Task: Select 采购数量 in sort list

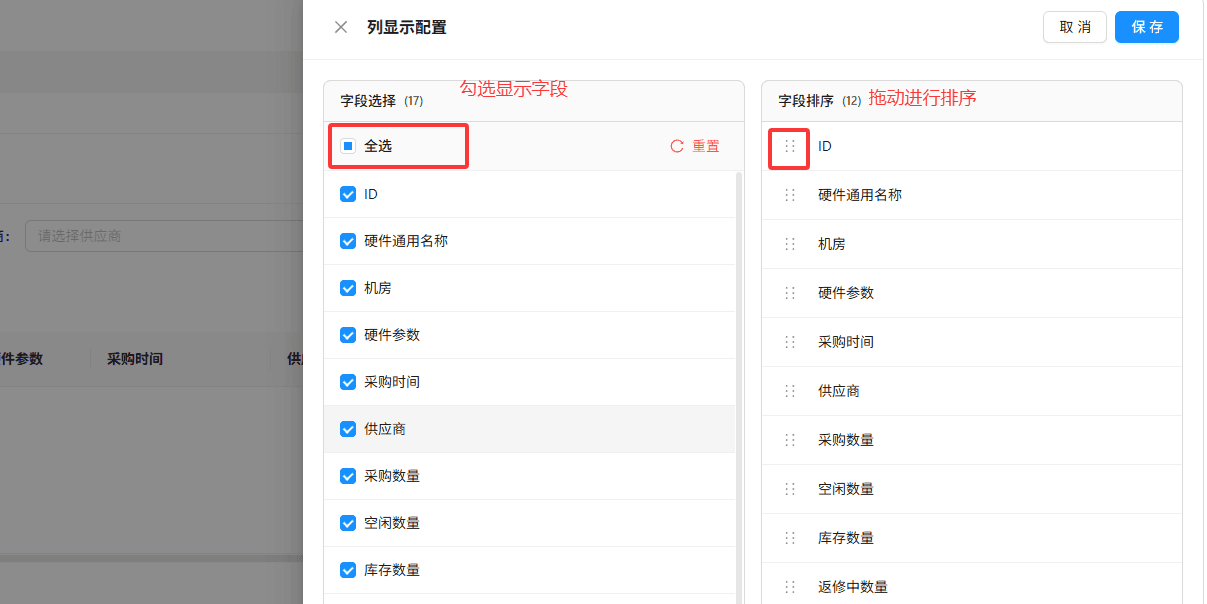Action: tap(846, 440)
